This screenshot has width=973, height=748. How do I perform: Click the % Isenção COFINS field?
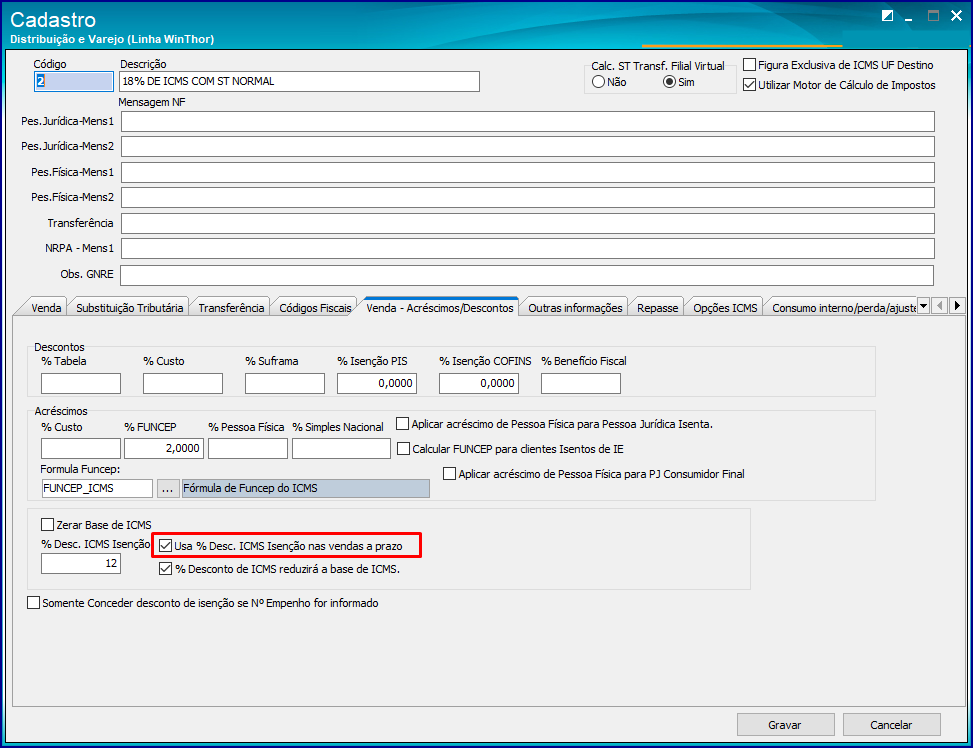479,384
